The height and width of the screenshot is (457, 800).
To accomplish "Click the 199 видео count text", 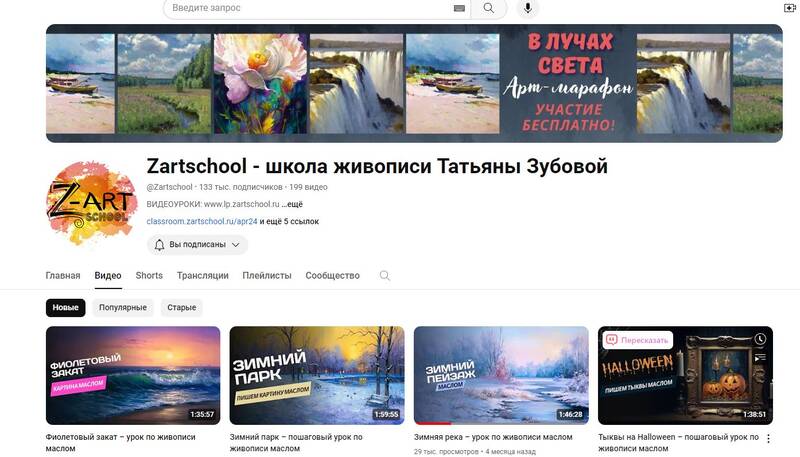I will 308,187.
